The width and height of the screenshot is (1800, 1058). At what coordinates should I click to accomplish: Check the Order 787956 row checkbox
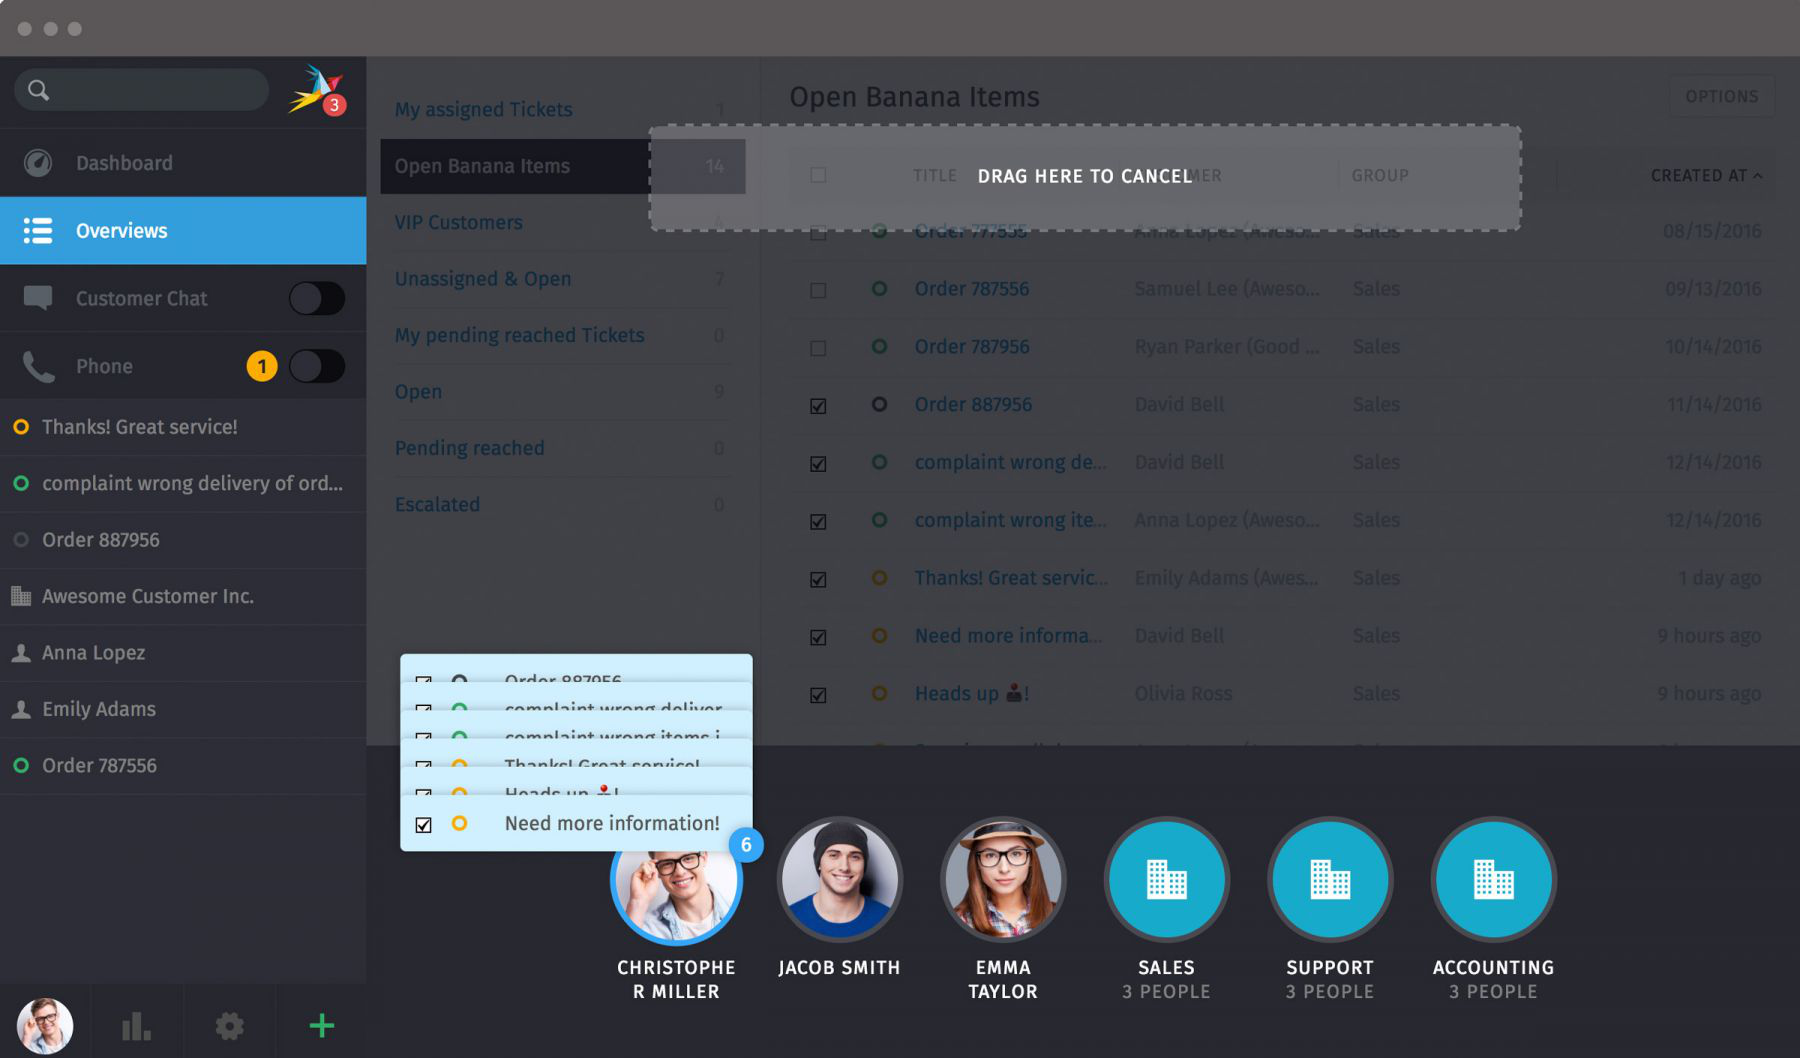point(818,348)
